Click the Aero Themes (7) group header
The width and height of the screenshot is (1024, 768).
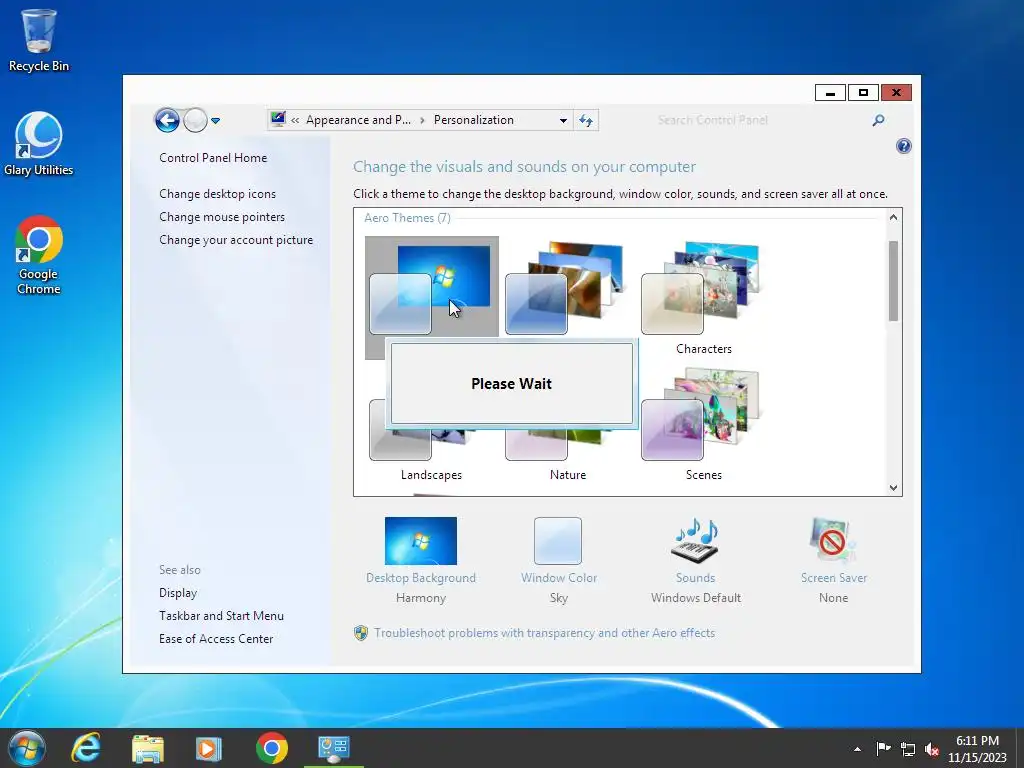[408, 217]
